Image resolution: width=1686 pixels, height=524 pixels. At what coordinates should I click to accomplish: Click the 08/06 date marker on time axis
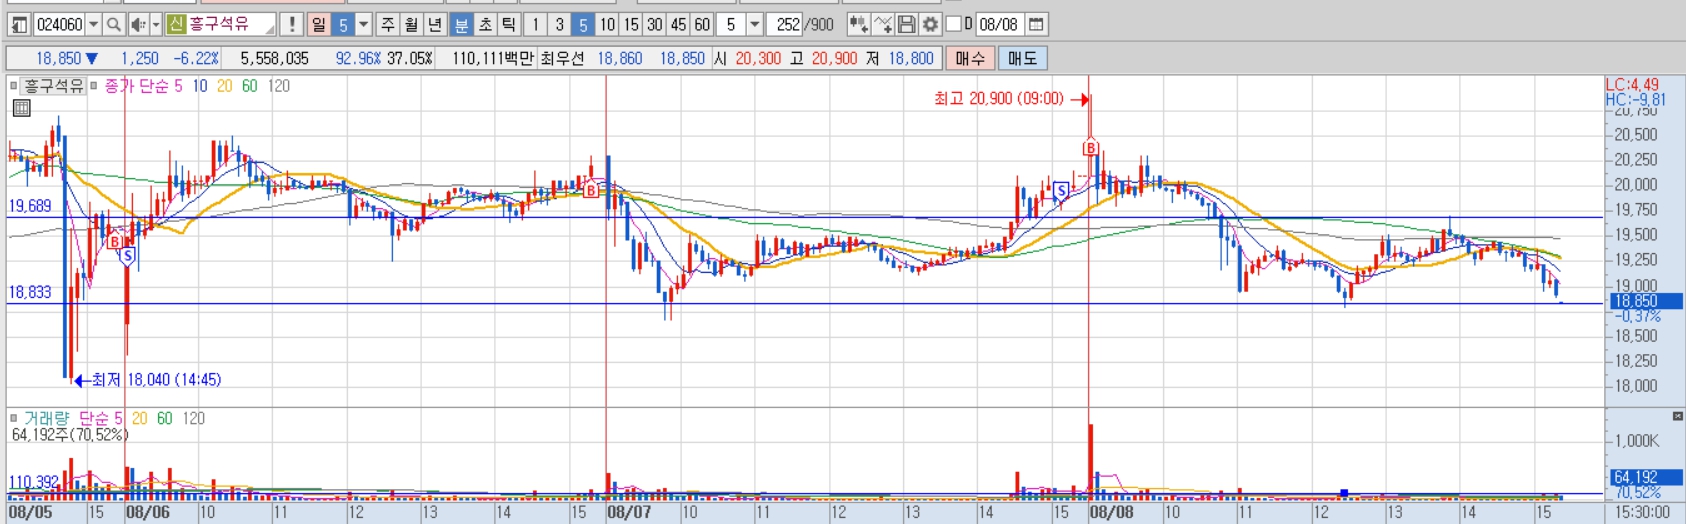tap(148, 512)
